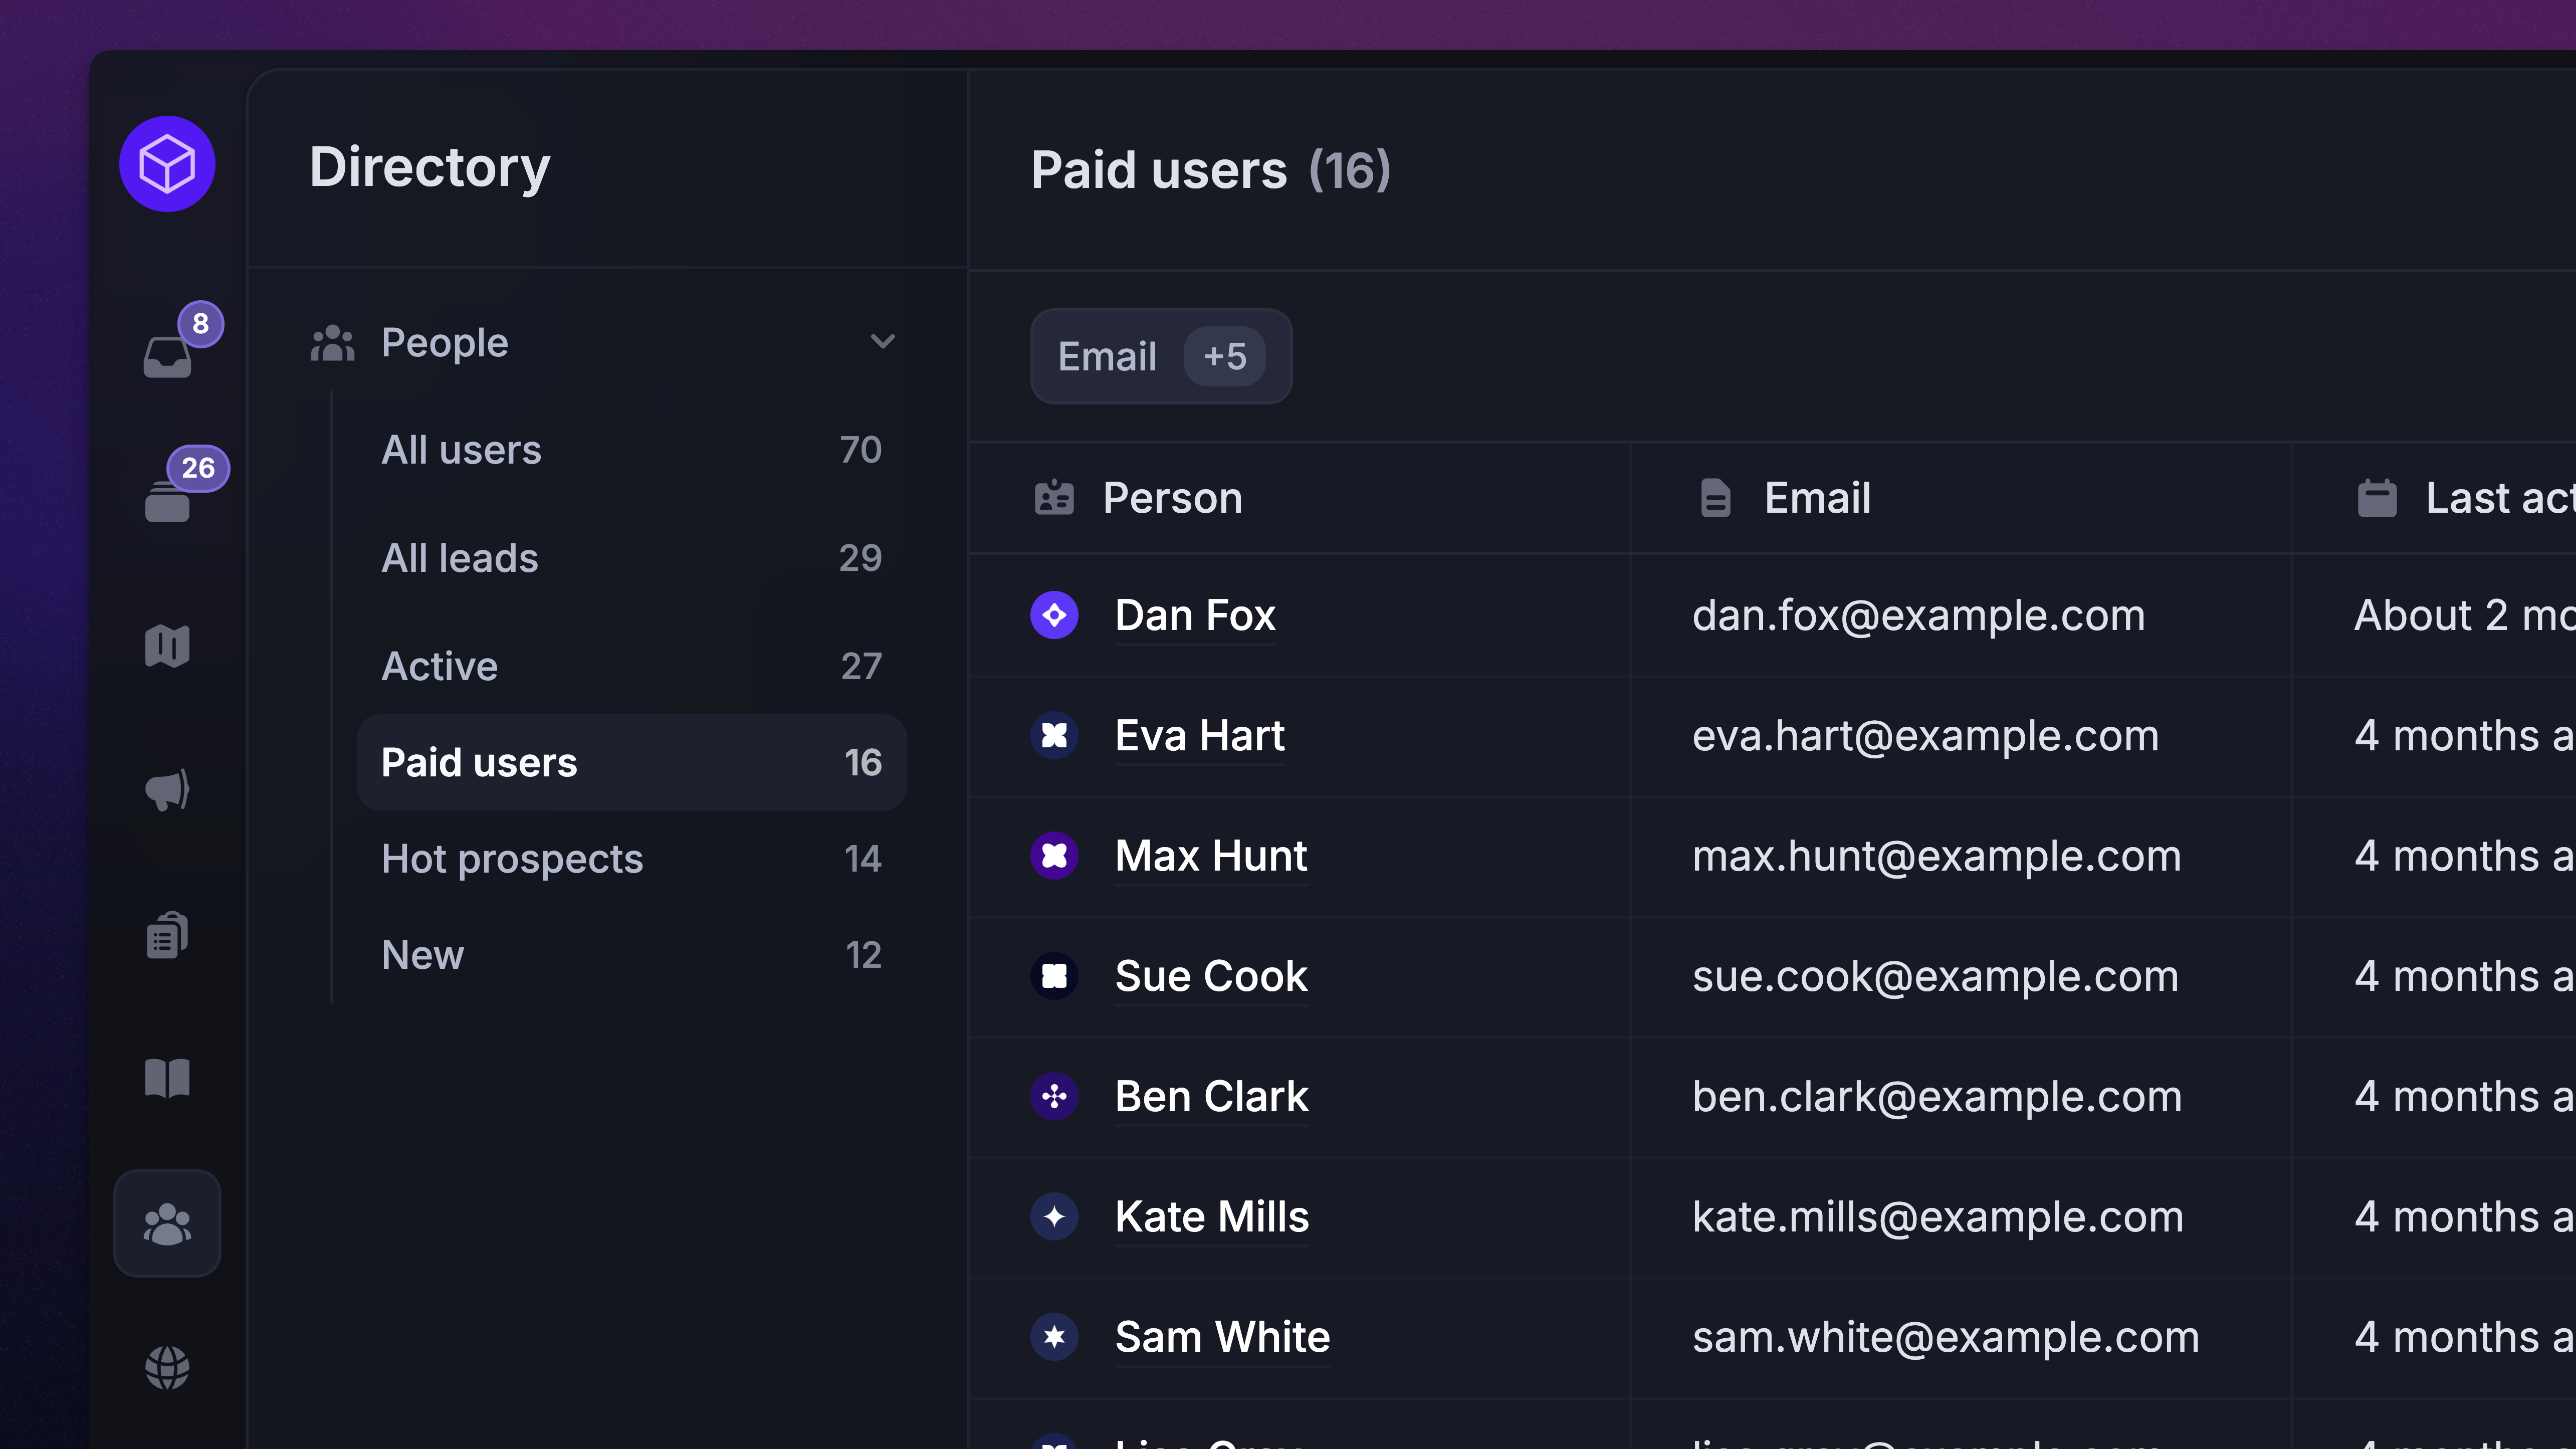The width and height of the screenshot is (2576, 1449).
Task: Select the people group icon in sidebar
Action: coord(167,1223)
